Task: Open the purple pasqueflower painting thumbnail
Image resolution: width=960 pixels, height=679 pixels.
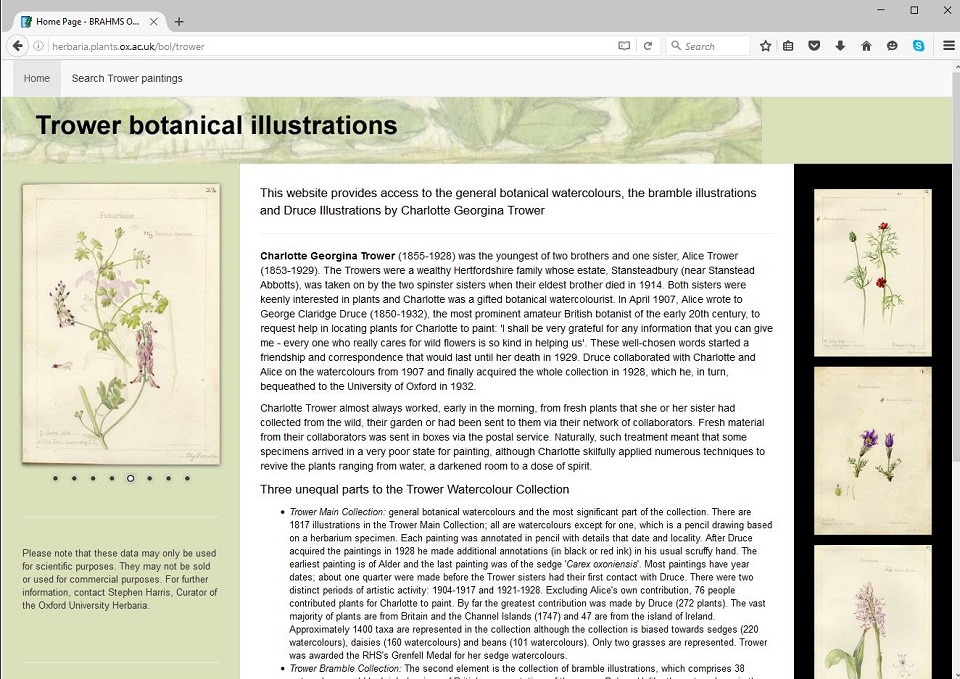Action: click(x=872, y=451)
